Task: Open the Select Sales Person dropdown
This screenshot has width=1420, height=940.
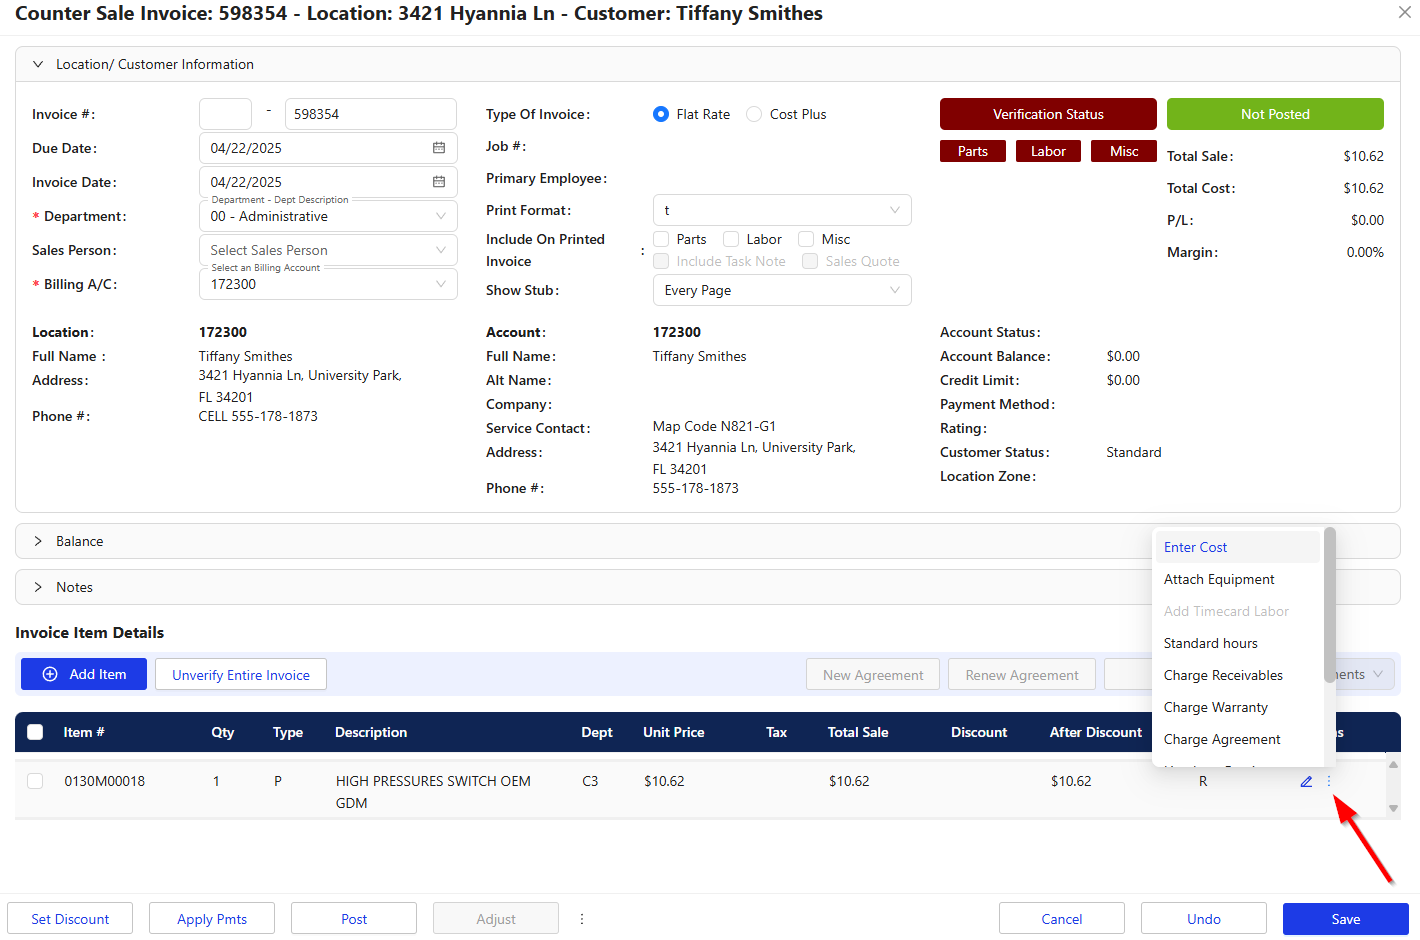Action: 328,250
